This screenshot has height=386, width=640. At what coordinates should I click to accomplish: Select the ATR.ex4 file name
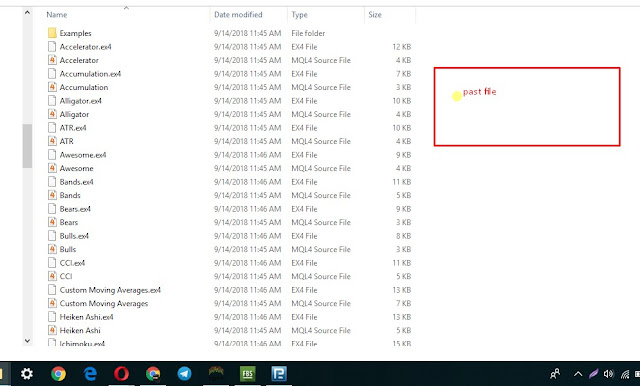pyautogui.click(x=73, y=128)
